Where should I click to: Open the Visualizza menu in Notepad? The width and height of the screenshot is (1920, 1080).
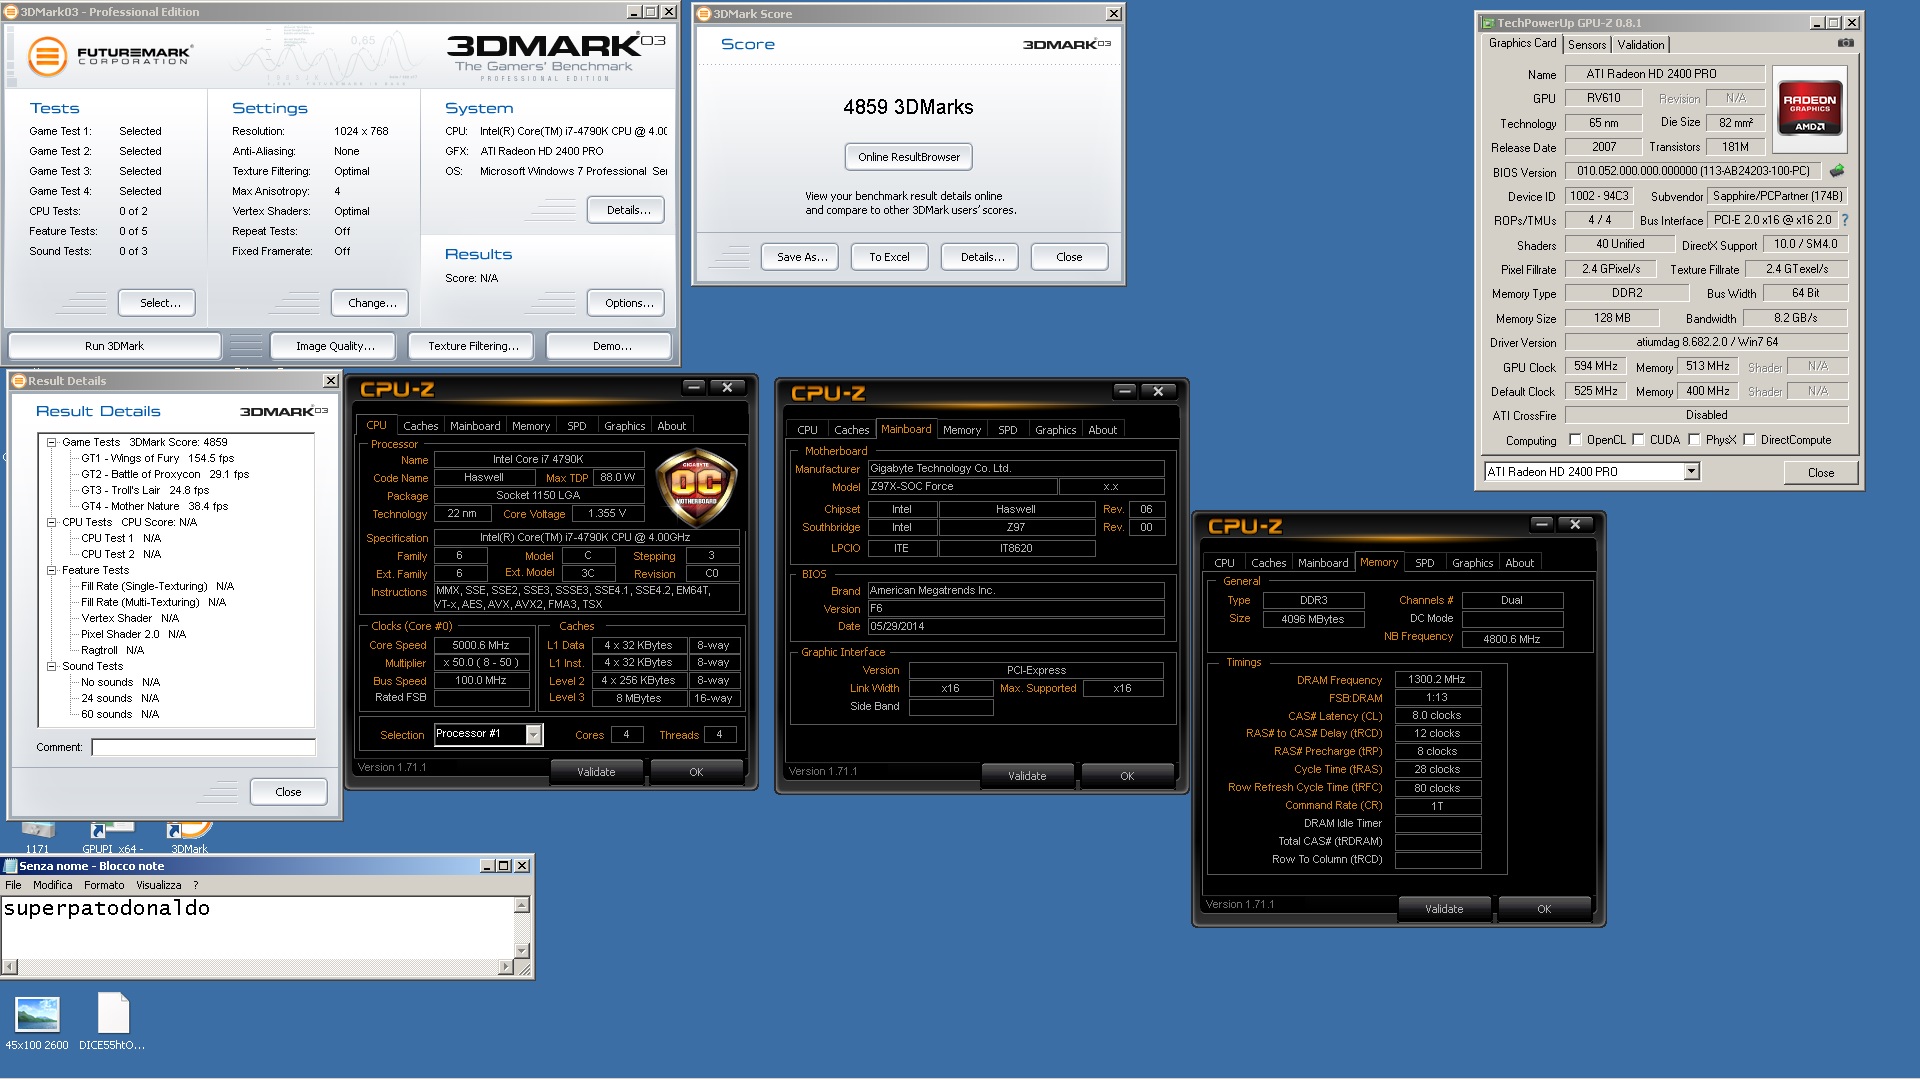(158, 885)
